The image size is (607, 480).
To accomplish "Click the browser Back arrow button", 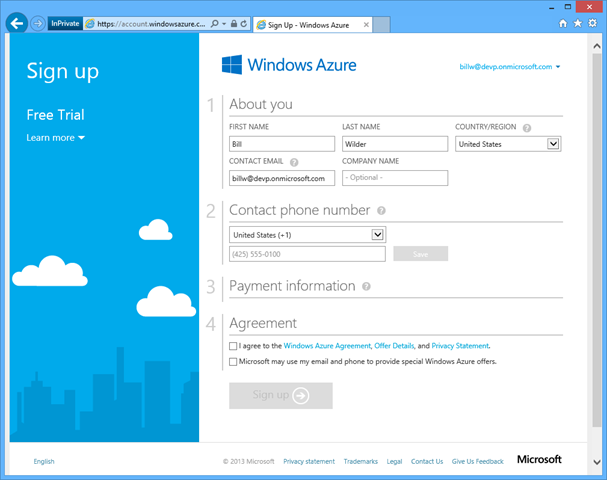I will (x=17, y=23).
